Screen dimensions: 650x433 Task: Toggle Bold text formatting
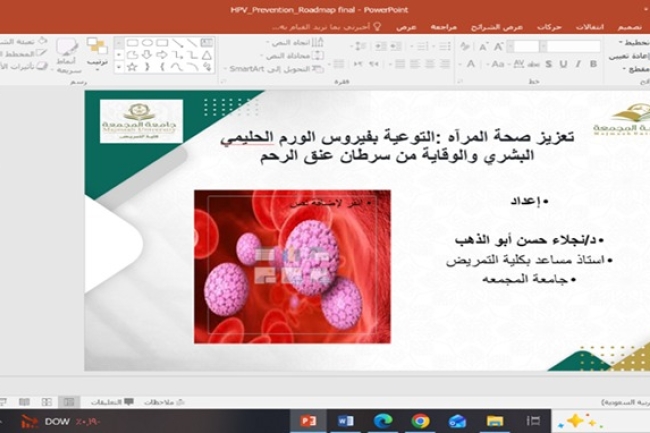(593, 64)
